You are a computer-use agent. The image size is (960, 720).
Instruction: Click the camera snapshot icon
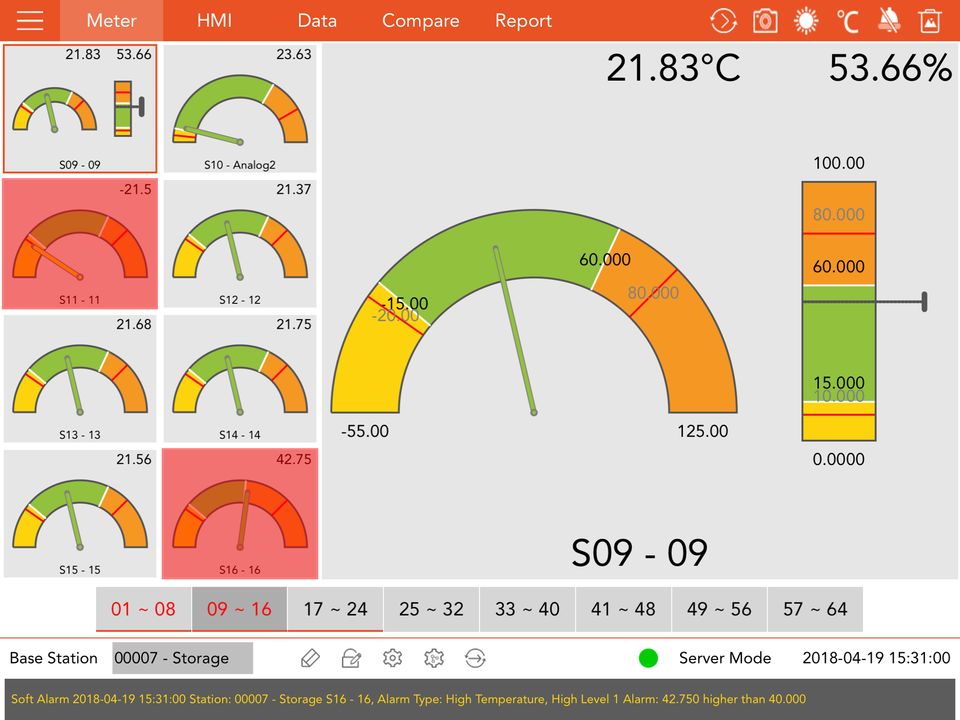(765, 21)
